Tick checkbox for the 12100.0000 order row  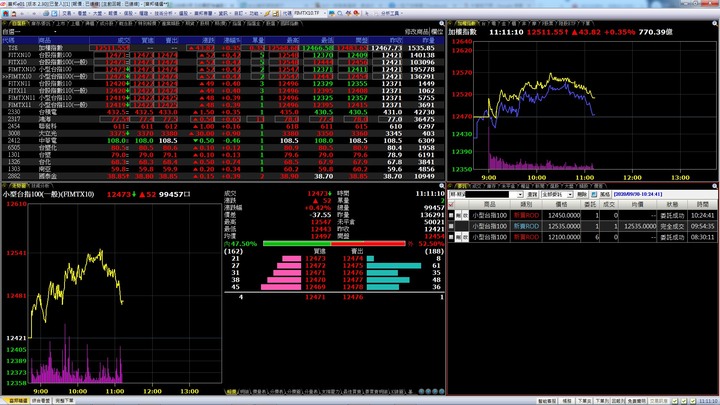451,237
